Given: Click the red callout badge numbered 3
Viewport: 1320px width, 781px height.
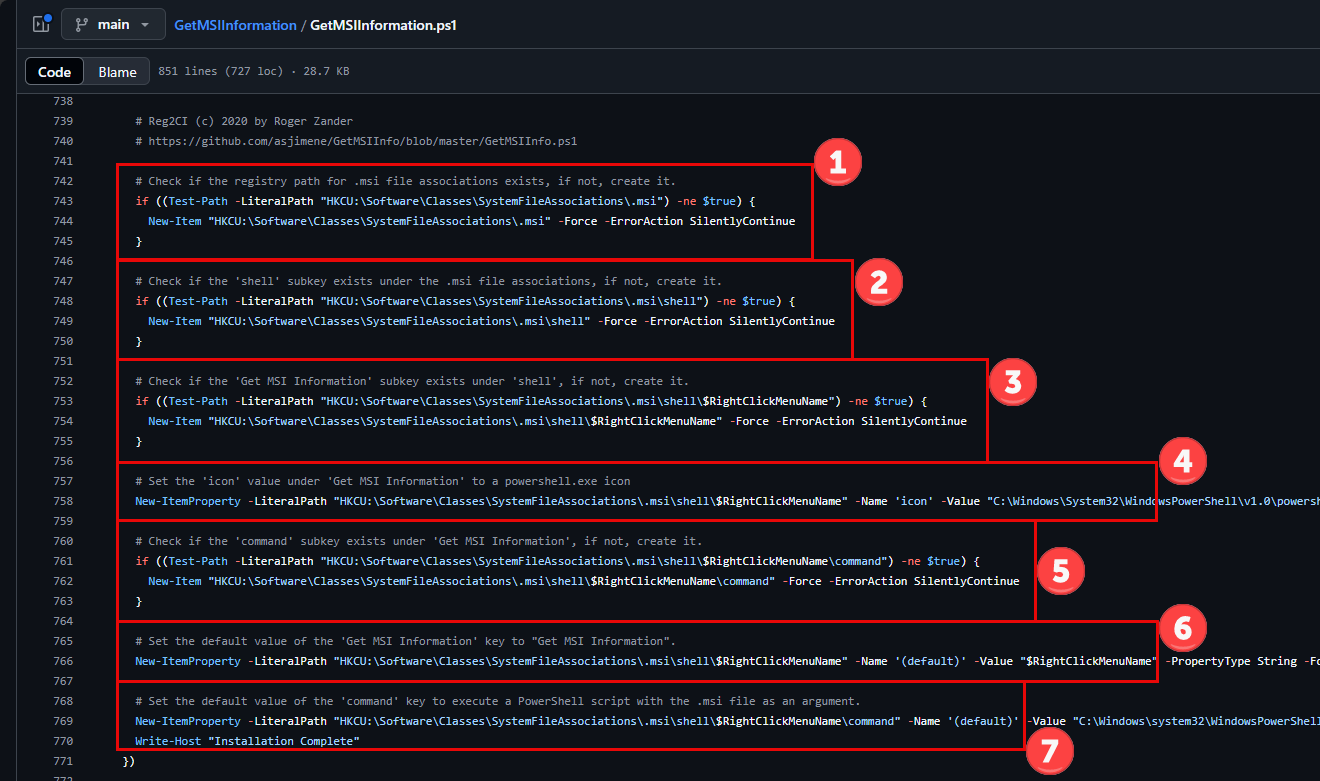Looking at the screenshot, I should [x=1012, y=381].
